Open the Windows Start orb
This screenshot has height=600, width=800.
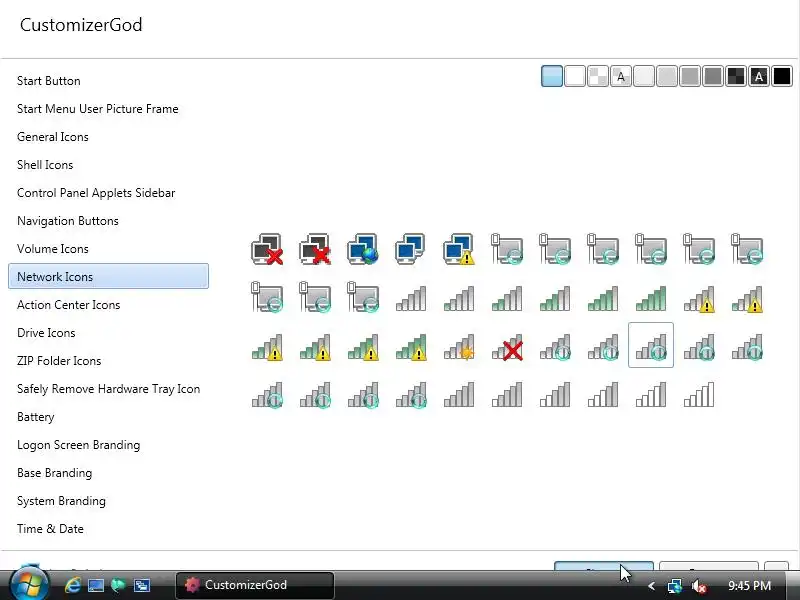[x=29, y=584]
